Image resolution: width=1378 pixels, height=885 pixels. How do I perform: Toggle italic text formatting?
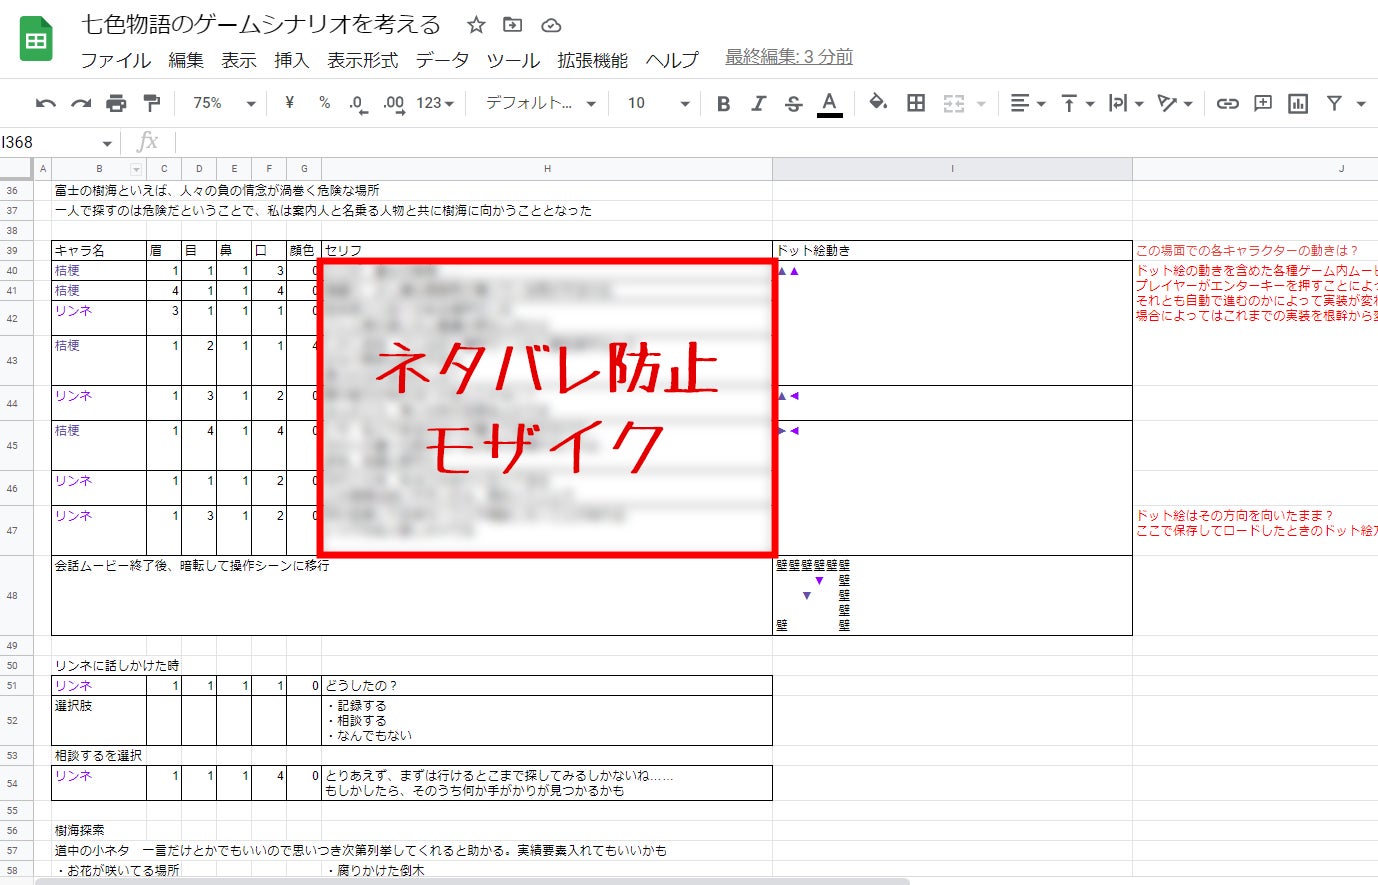point(758,103)
